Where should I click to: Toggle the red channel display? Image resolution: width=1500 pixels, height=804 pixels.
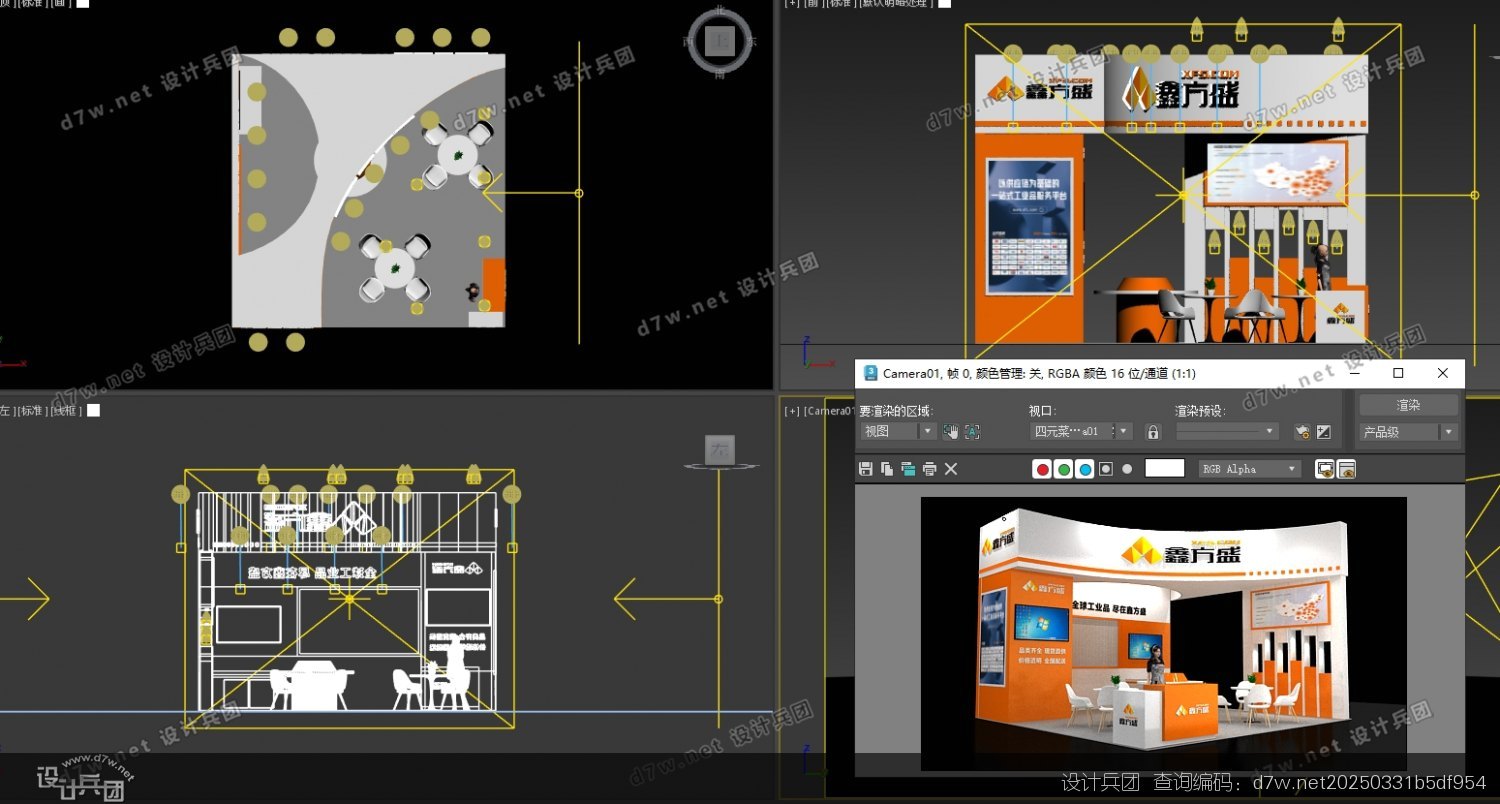click(1042, 468)
